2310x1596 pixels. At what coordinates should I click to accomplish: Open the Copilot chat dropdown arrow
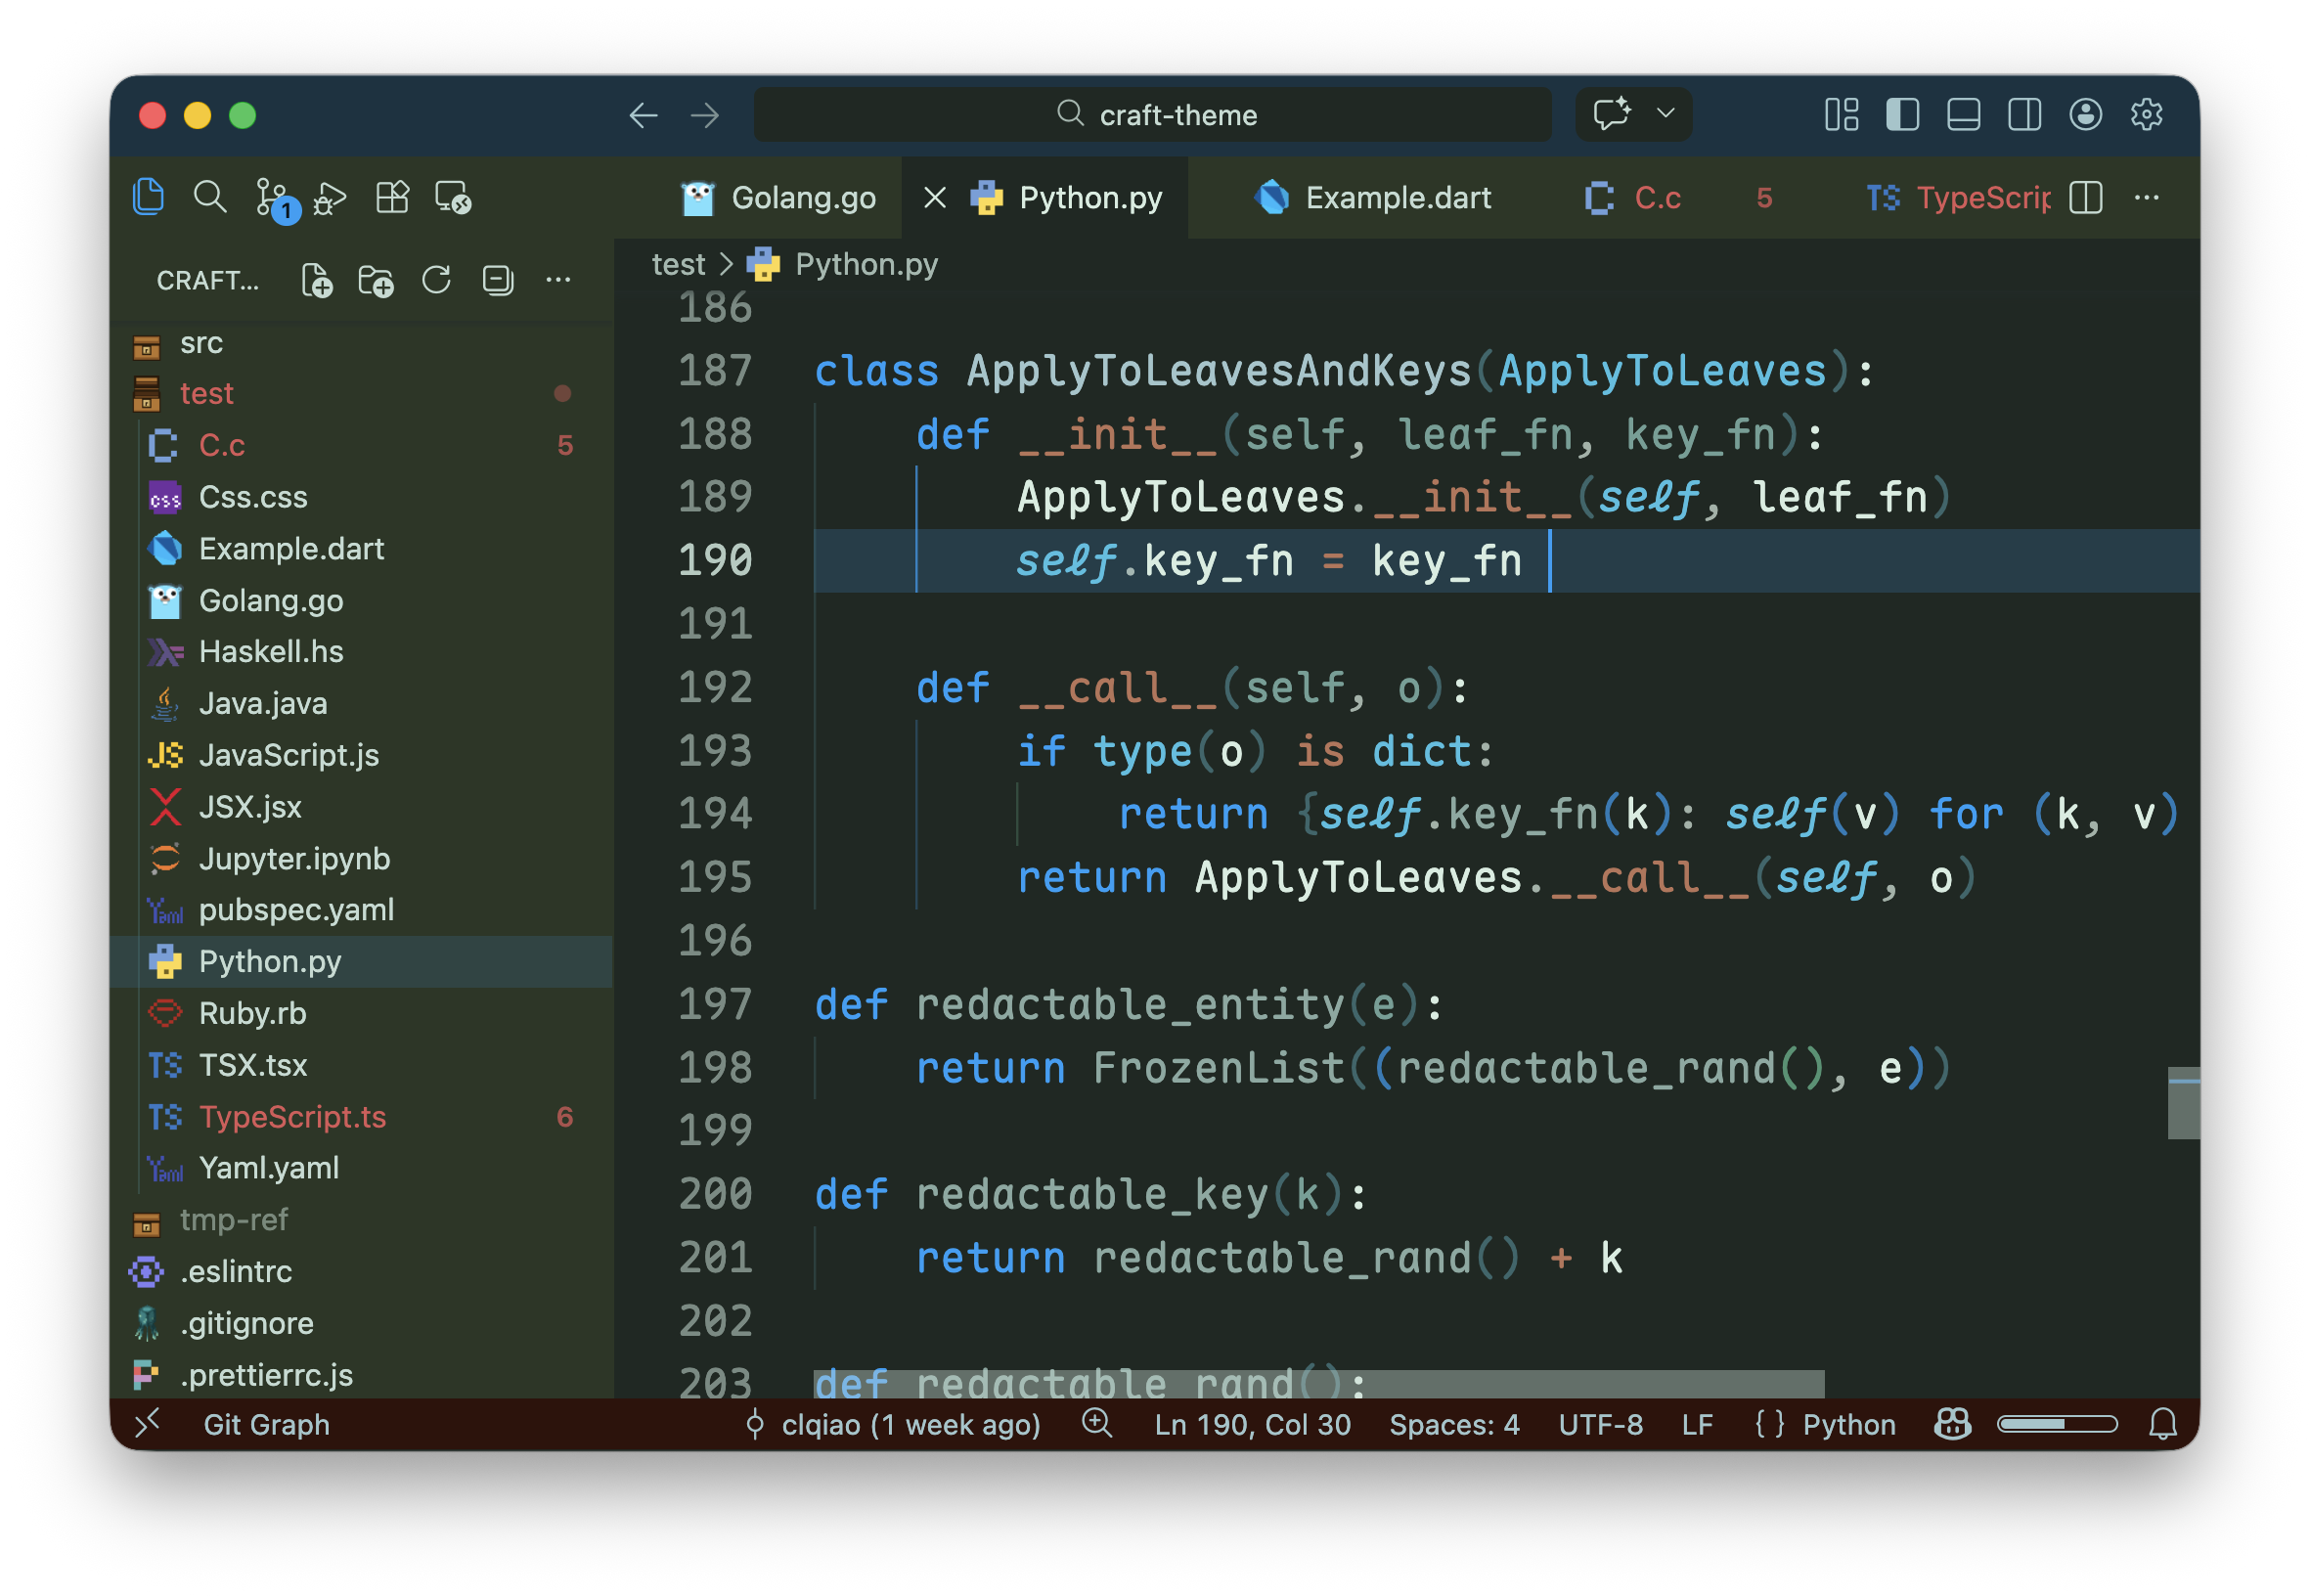coord(1665,114)
